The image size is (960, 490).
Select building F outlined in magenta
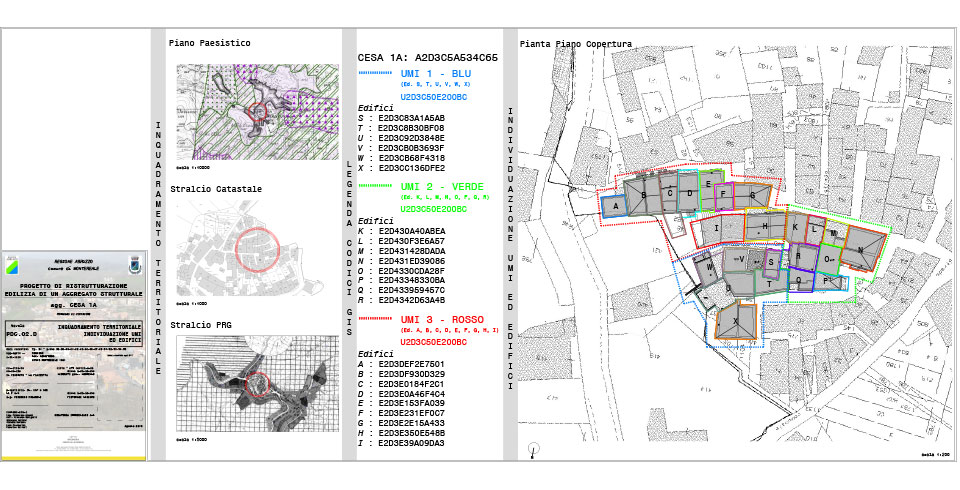coord(724,195)
